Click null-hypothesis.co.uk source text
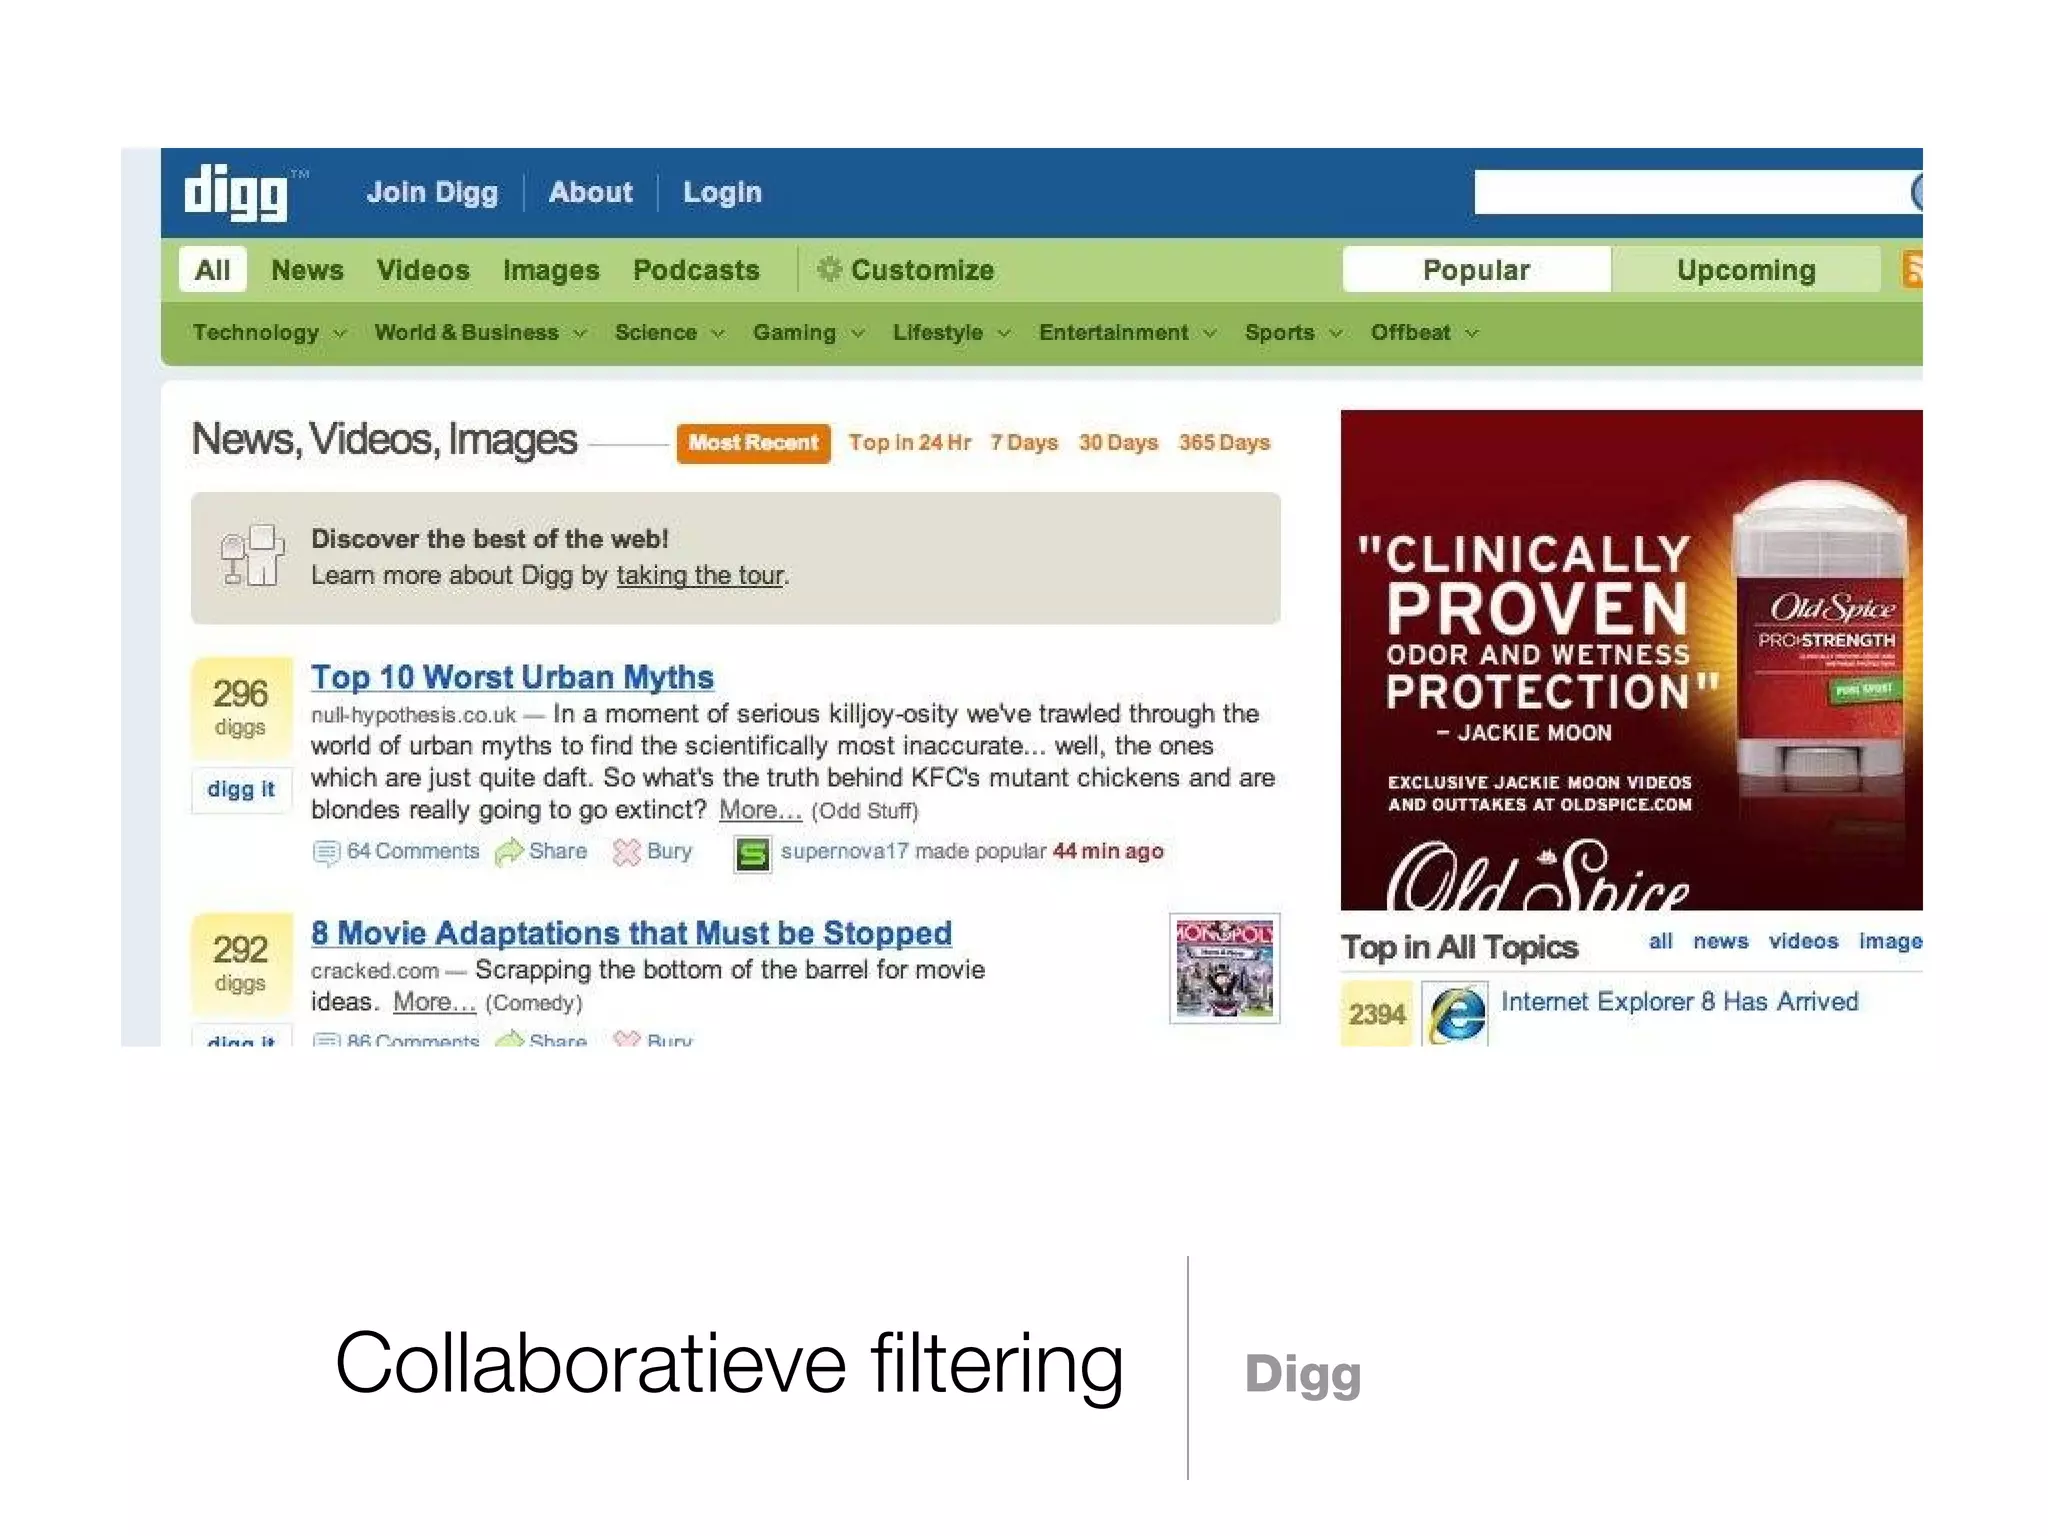This screenshot has height=1536, width=2048. click(413, 715)
